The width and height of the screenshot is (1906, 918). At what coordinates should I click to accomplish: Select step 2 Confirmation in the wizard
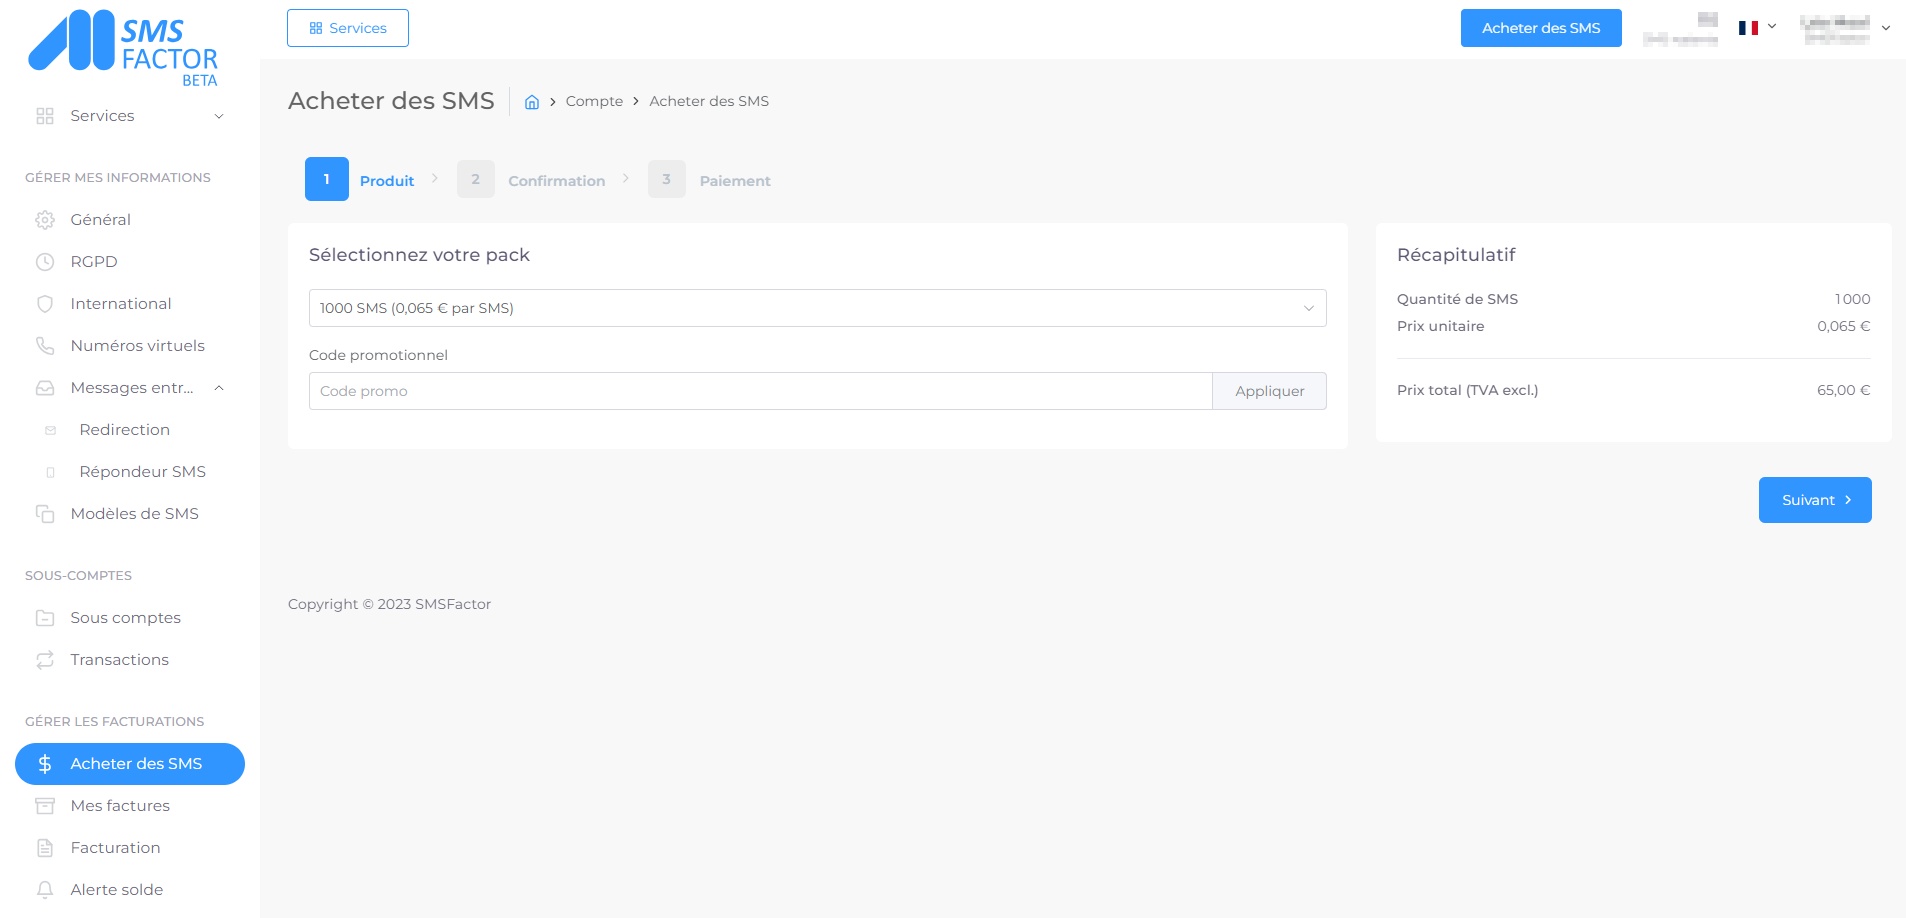tap(532, 180)
